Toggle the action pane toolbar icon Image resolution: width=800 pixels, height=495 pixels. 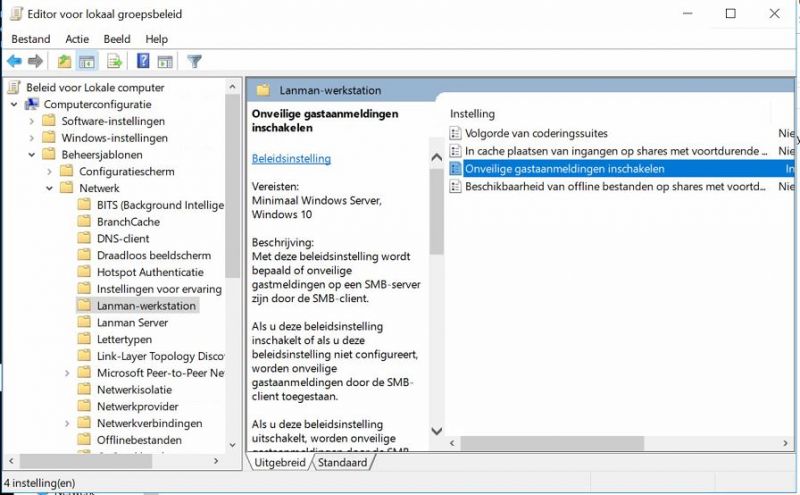coord(165,62)
